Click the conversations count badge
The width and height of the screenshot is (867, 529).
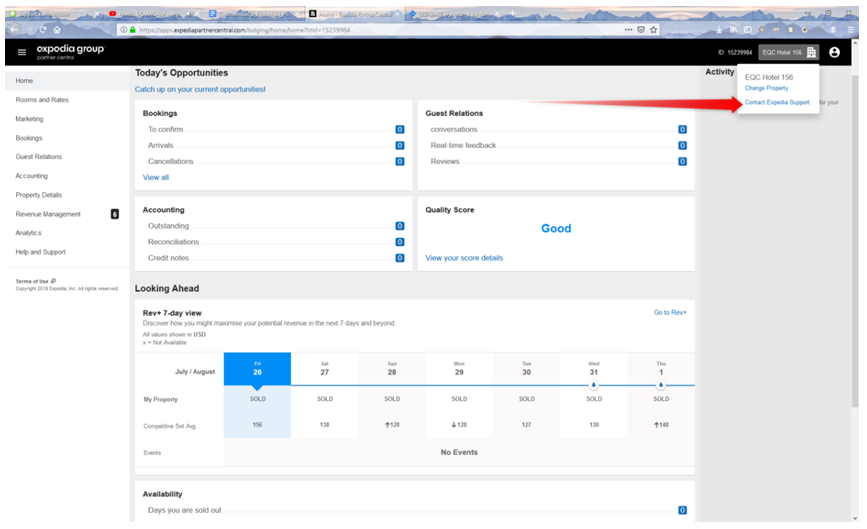(x=682, y=129)
